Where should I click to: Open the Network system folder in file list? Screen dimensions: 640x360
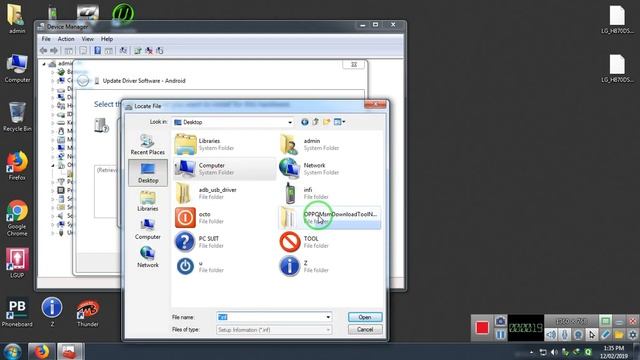click(330, 169)
